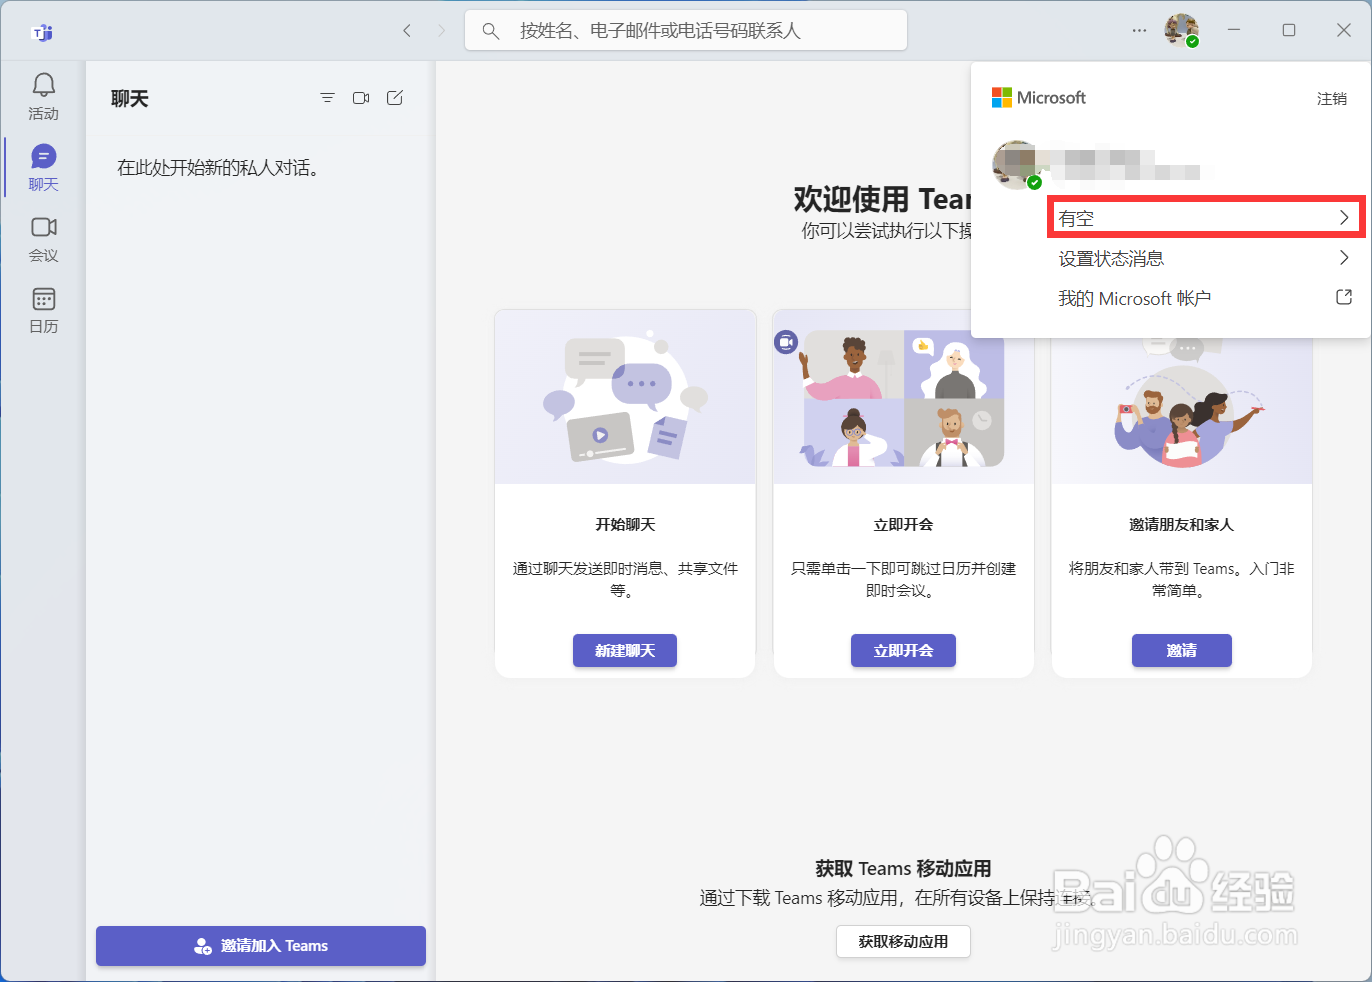Expand the 有空 availability status menu
The width and height of the screenshot is (1372, 982).
(1205, 217)
